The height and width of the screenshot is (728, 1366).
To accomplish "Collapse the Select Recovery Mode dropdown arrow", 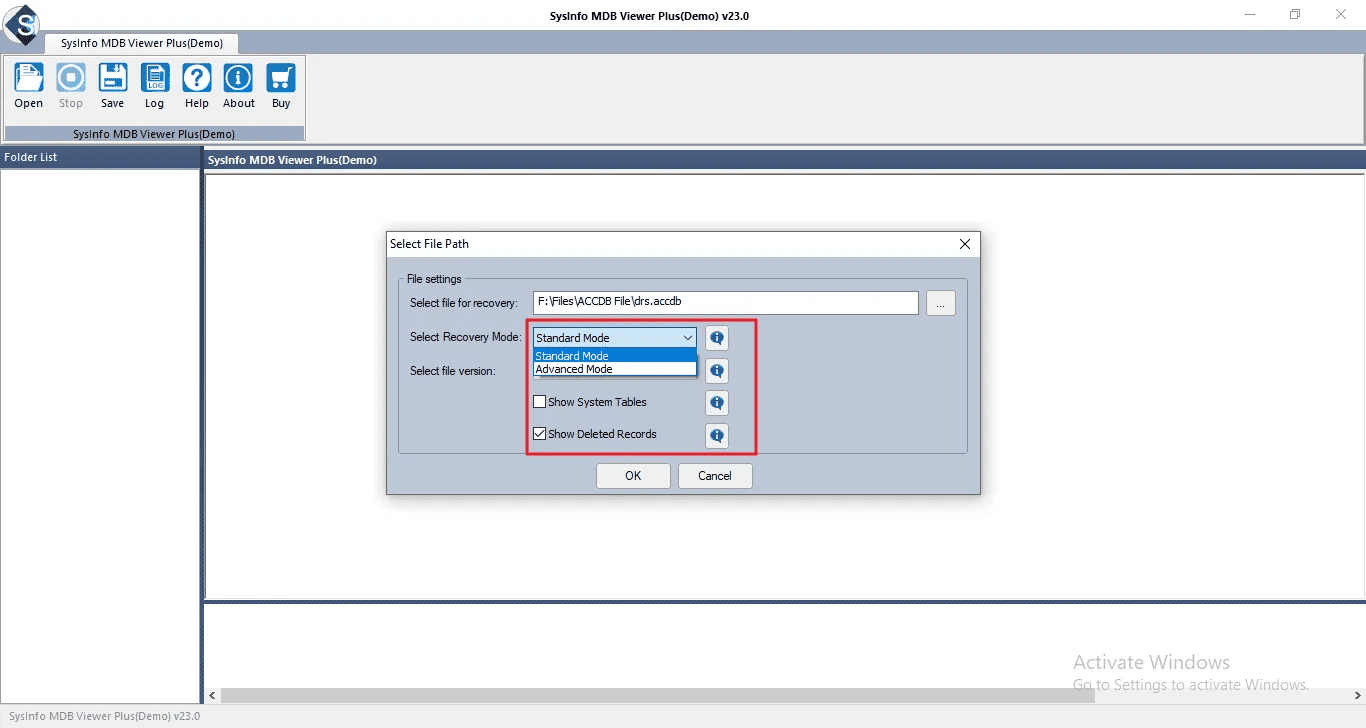I will point(688,338).
